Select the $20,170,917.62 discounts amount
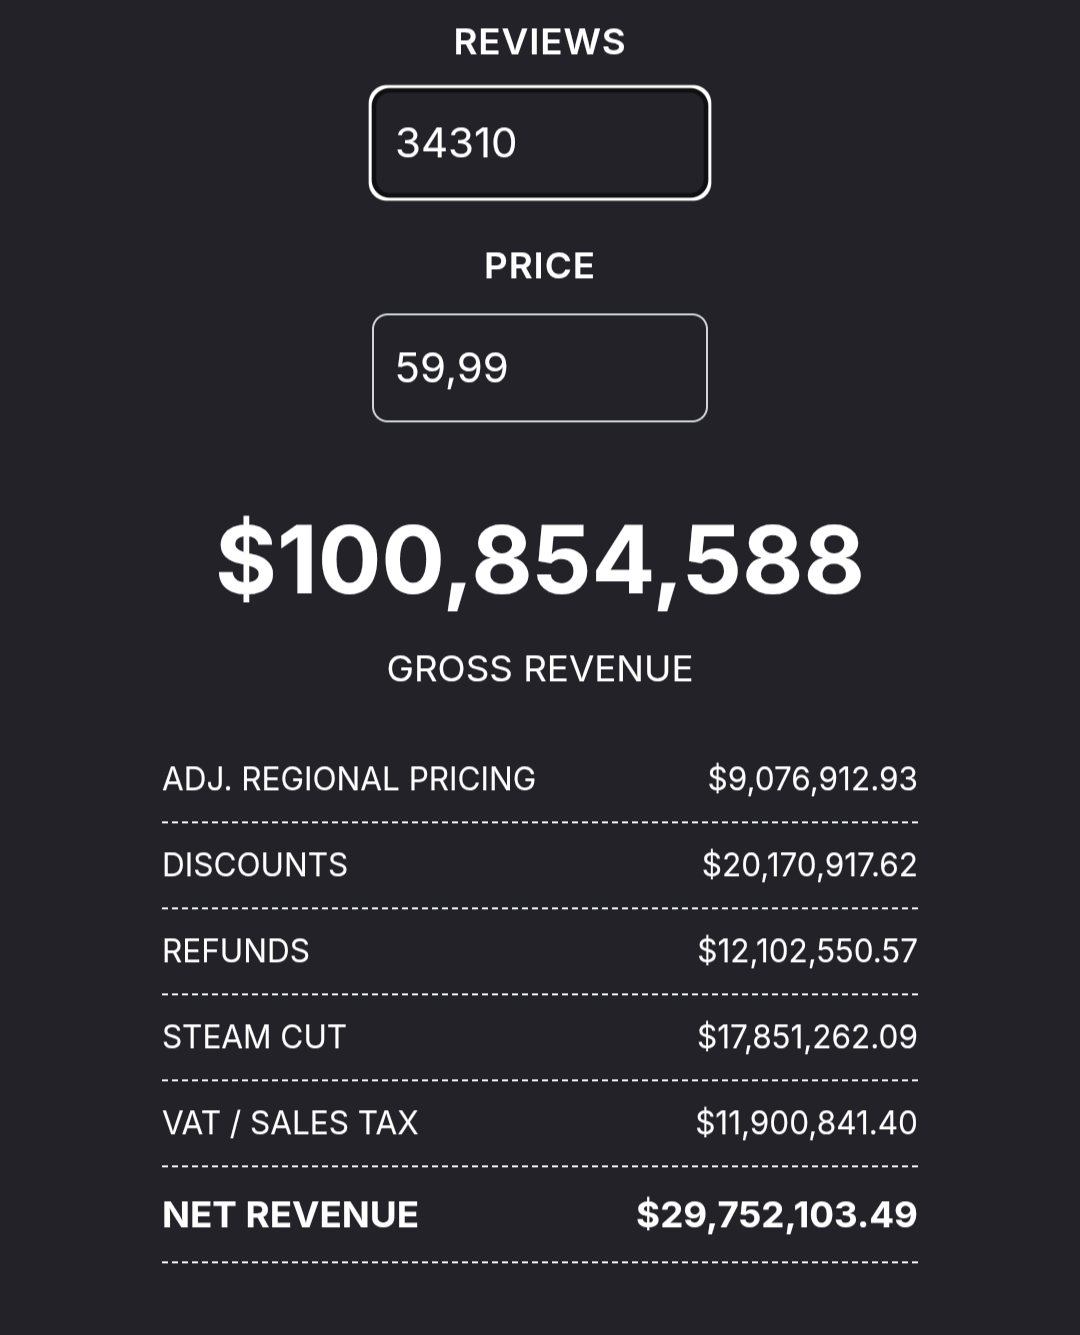Screen dimensions: 1080x1335 coord(809,865)
